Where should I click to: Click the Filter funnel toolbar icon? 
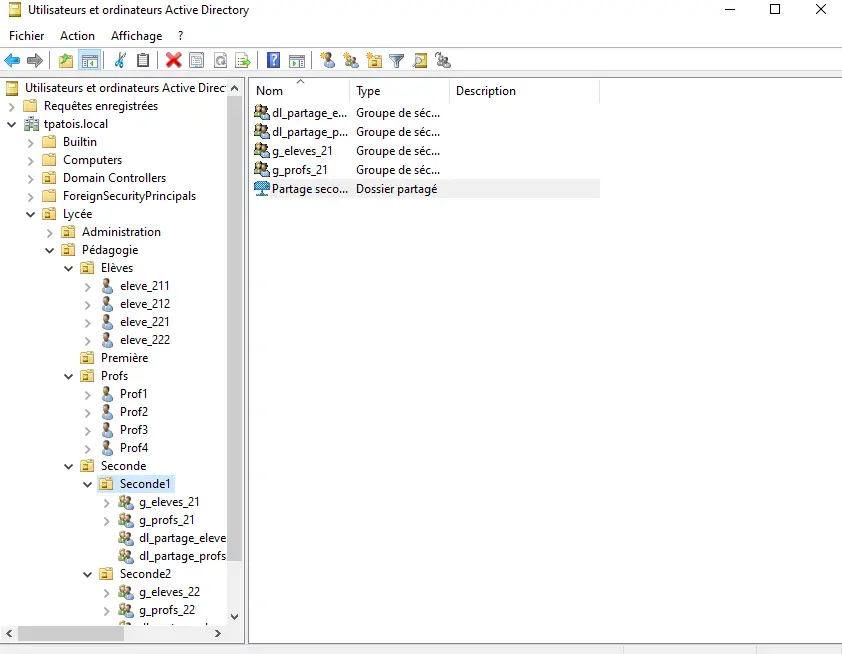(x=396, y=61)
